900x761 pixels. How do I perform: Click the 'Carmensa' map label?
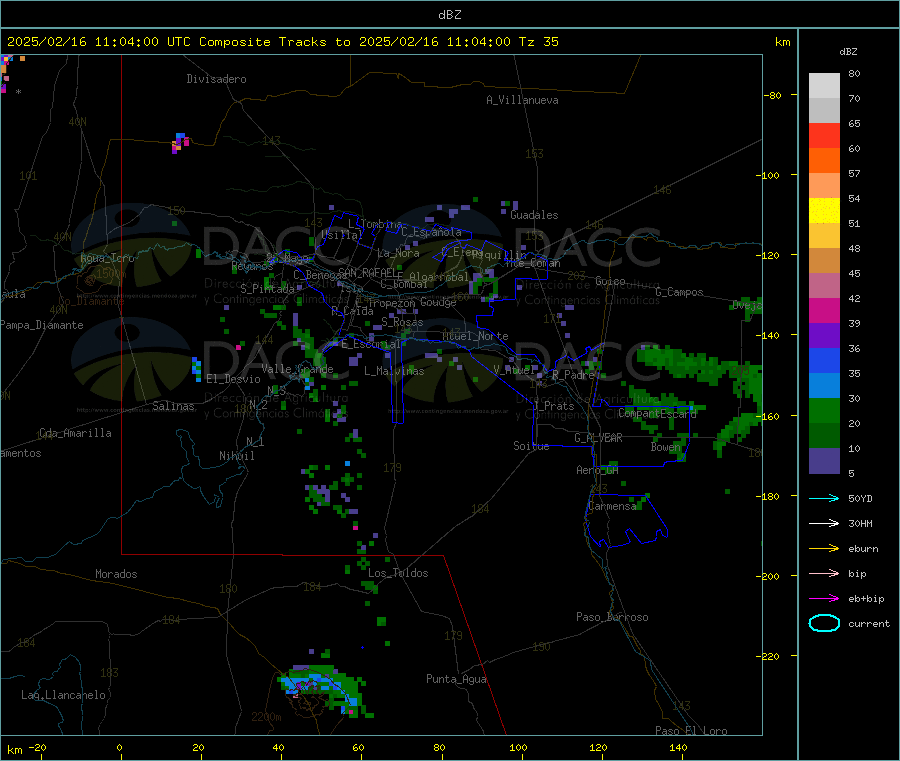(612, 506)
